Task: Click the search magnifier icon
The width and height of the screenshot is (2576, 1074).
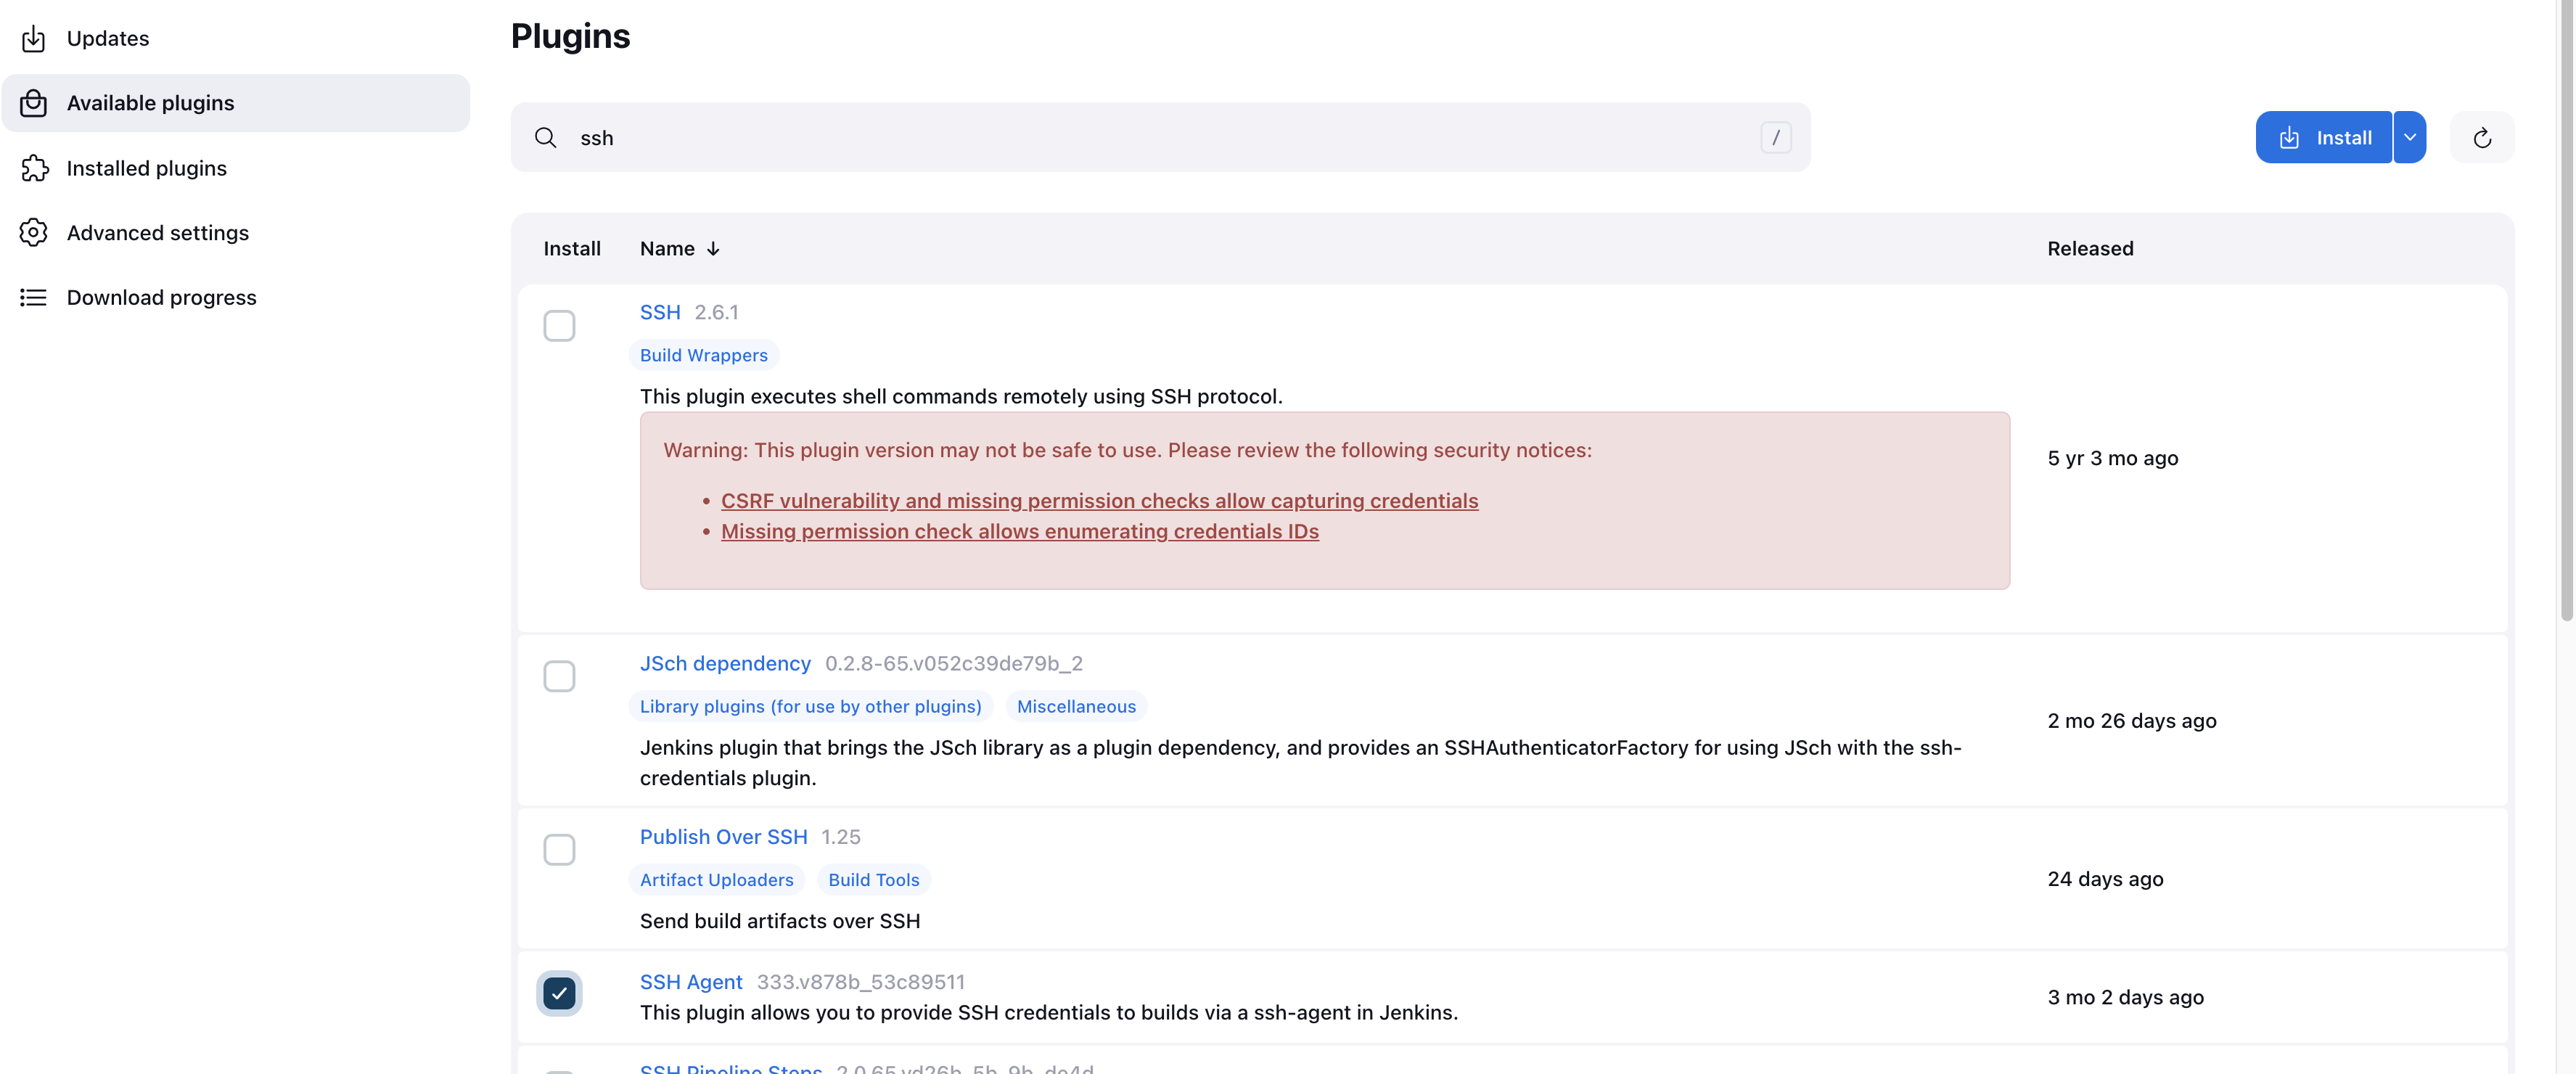Action: tap(545, 138)
